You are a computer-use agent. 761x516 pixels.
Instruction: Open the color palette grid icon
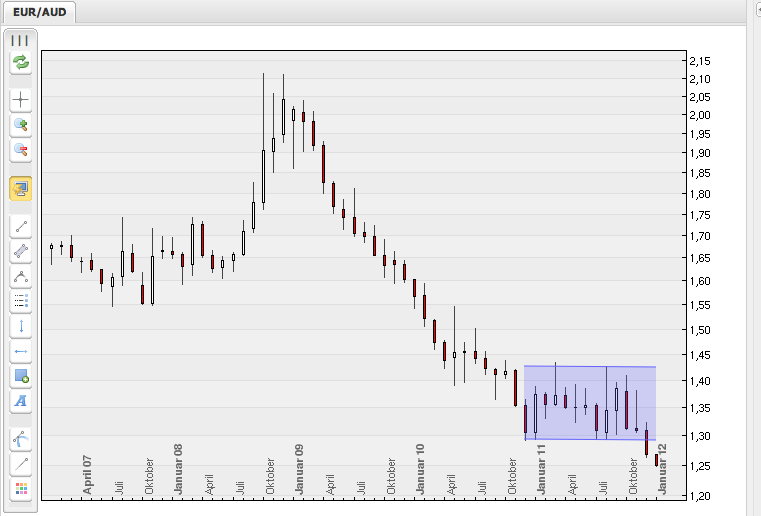point(20,489)
